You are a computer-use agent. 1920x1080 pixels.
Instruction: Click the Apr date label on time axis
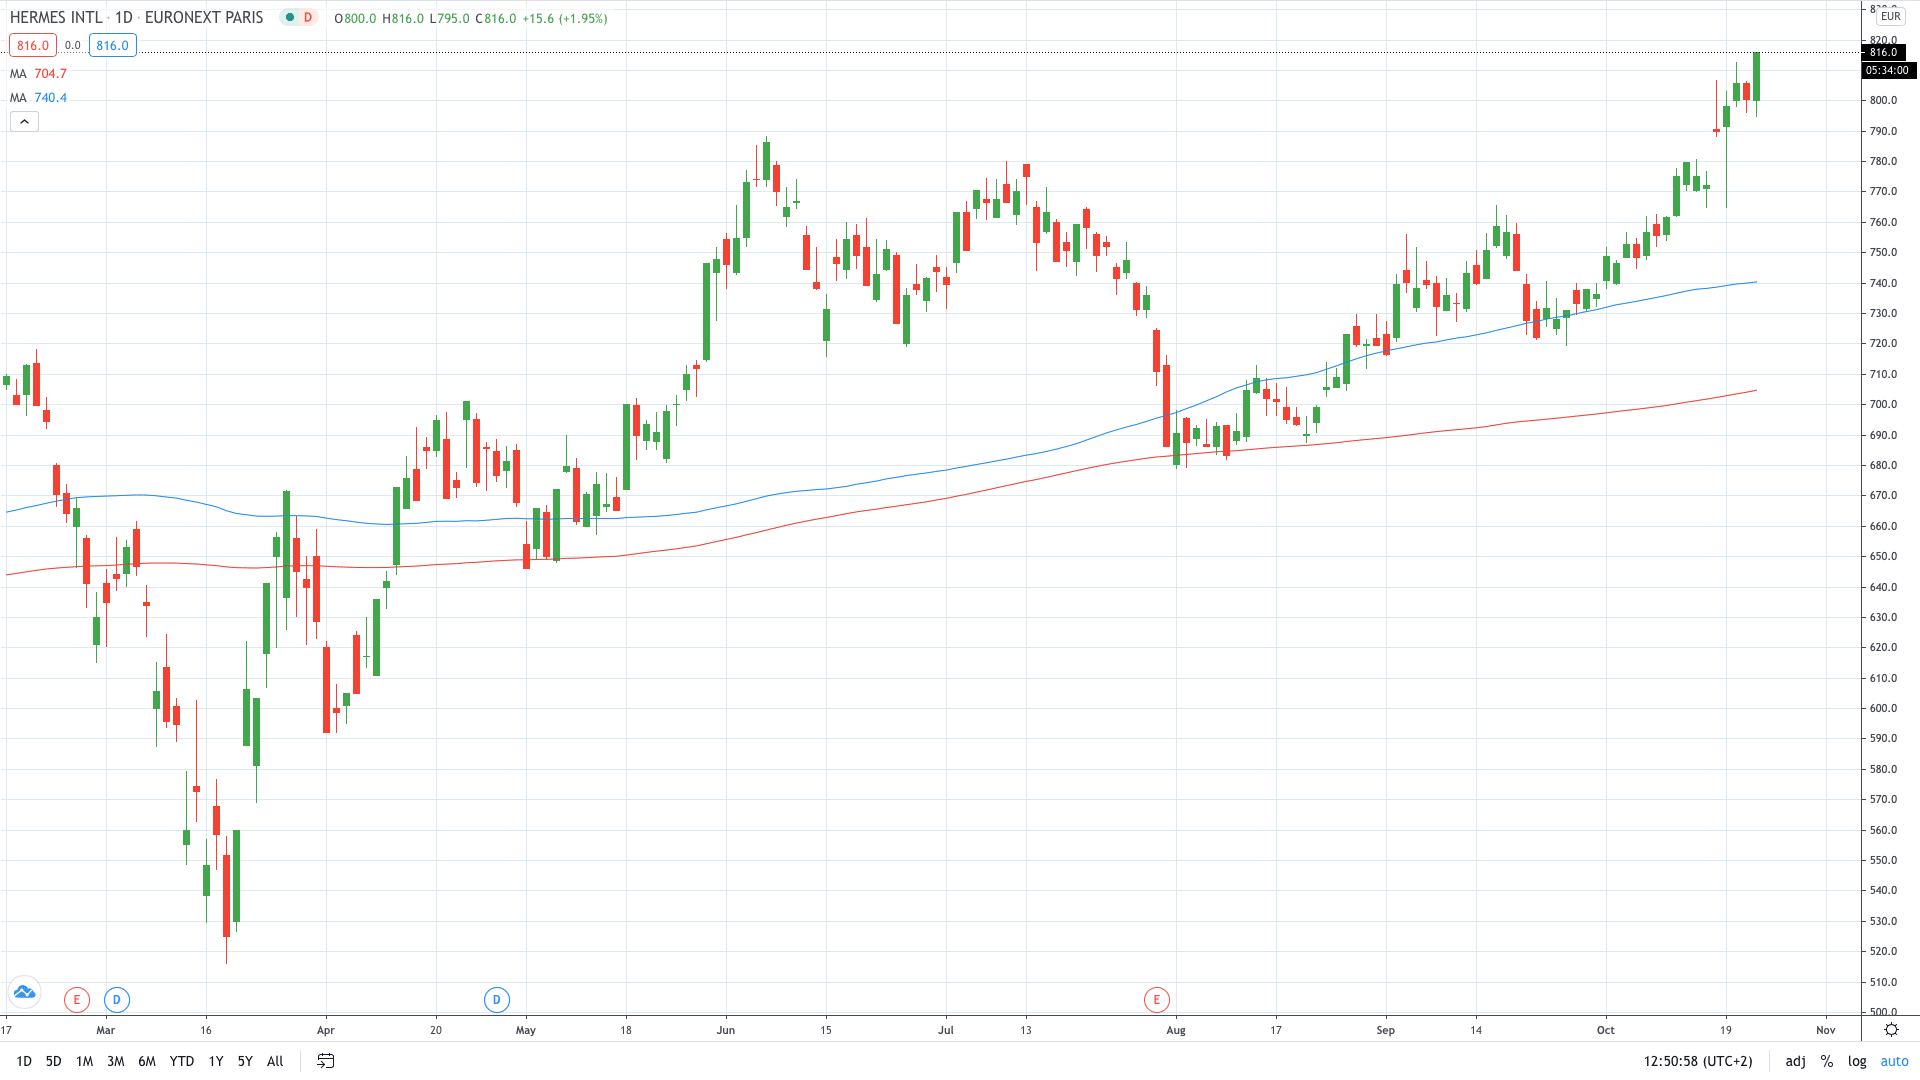tap(326, 1030)
